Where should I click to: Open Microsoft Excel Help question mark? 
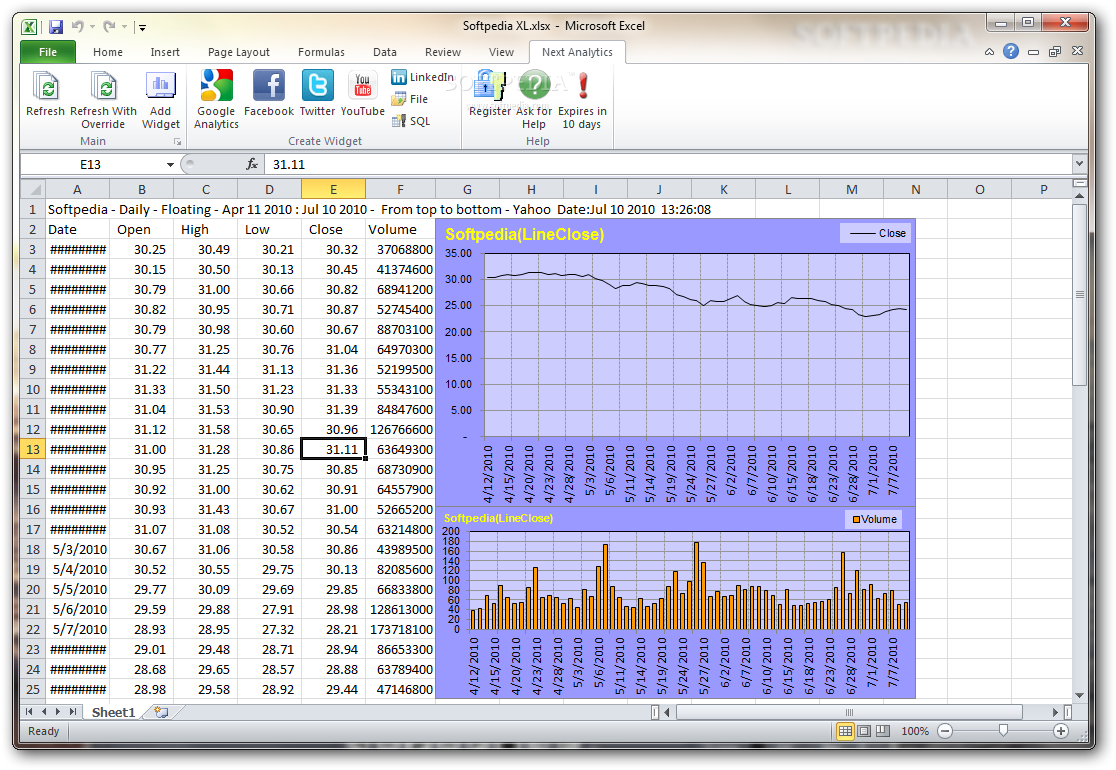[x=1011, y=51]
